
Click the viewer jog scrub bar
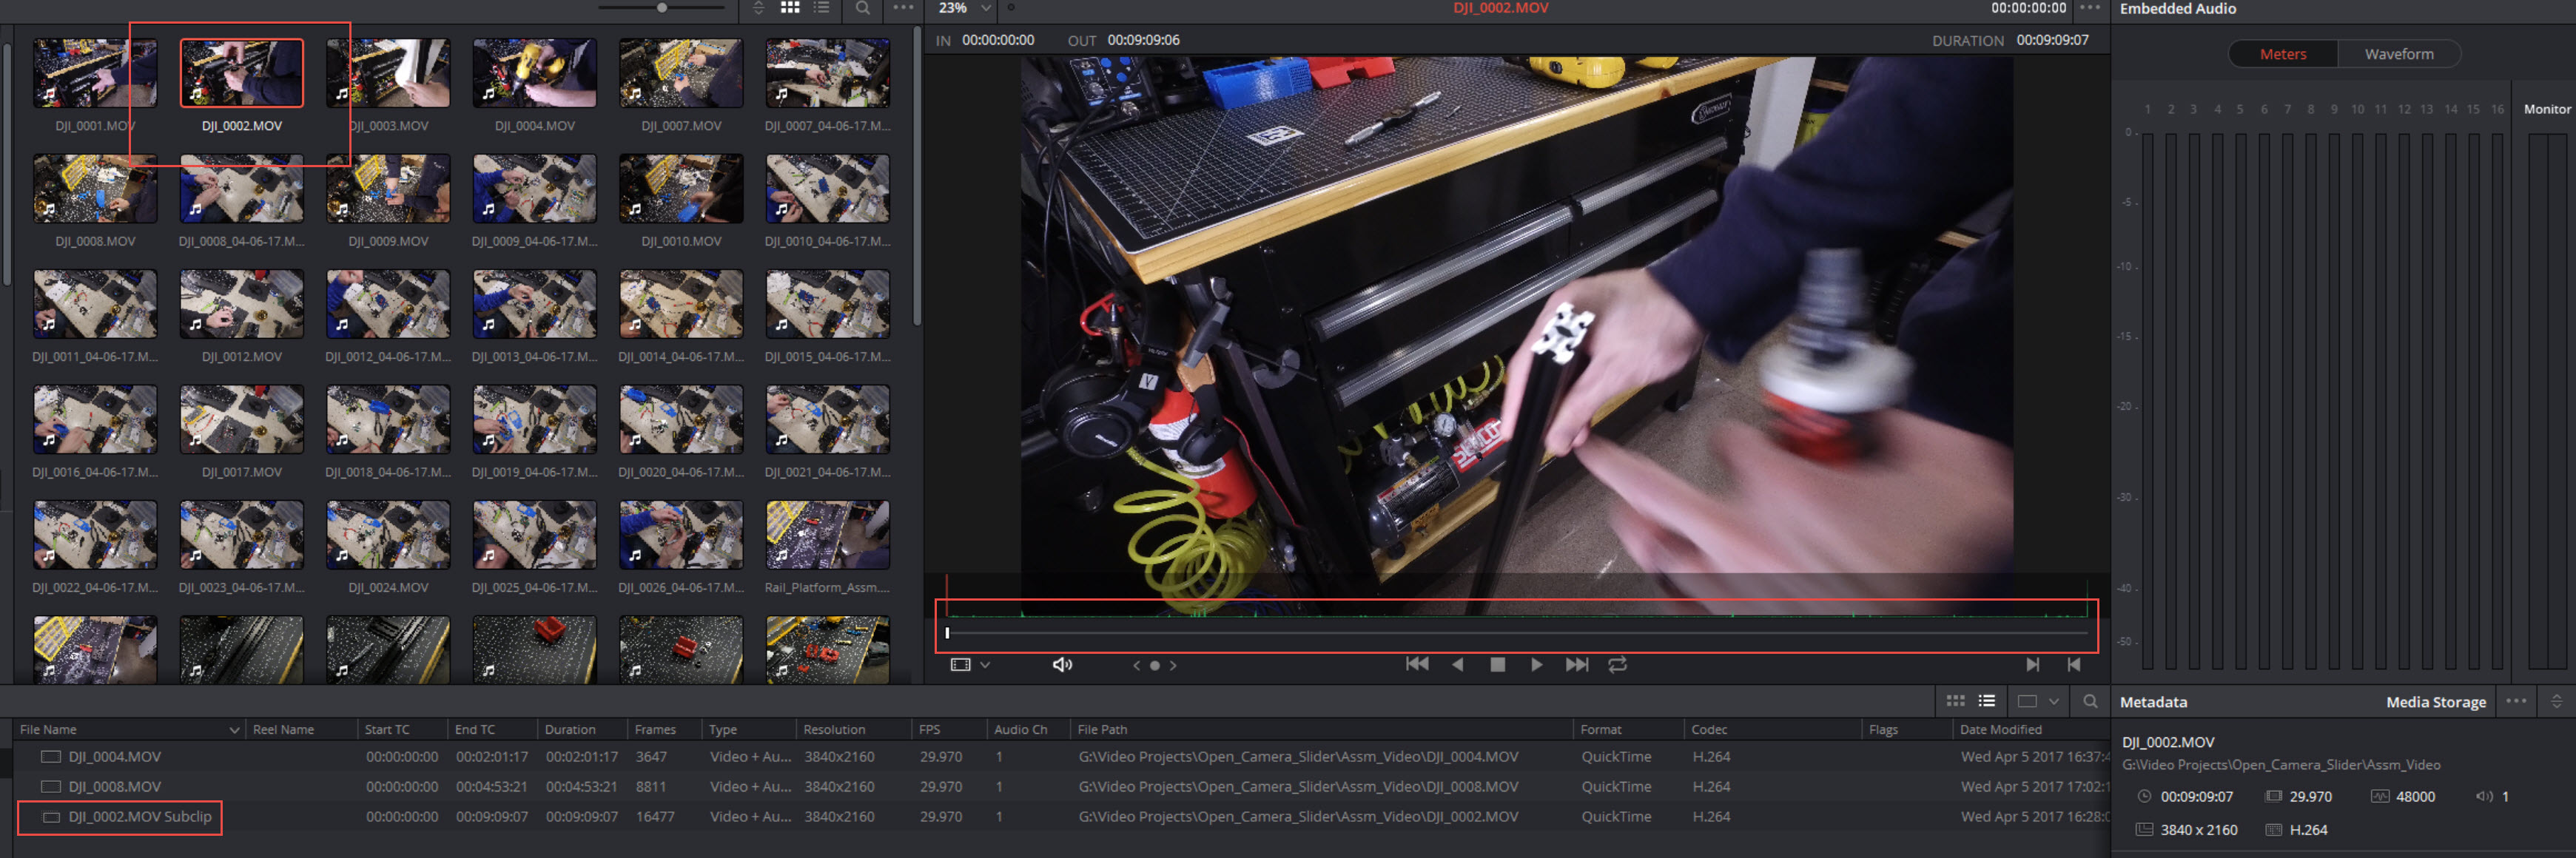pyautogui.click(x=1516, y=632)
